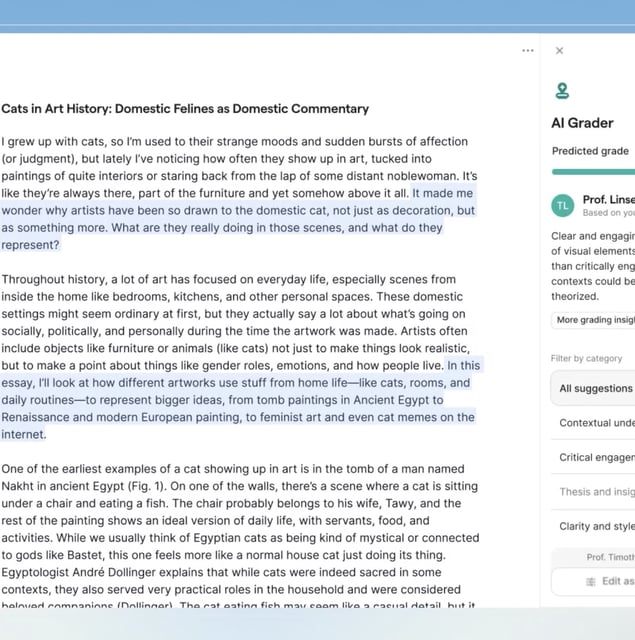Screen dimensions: 635x640
Task: Filter by Thesis and insight category
Action: point(593,492)
